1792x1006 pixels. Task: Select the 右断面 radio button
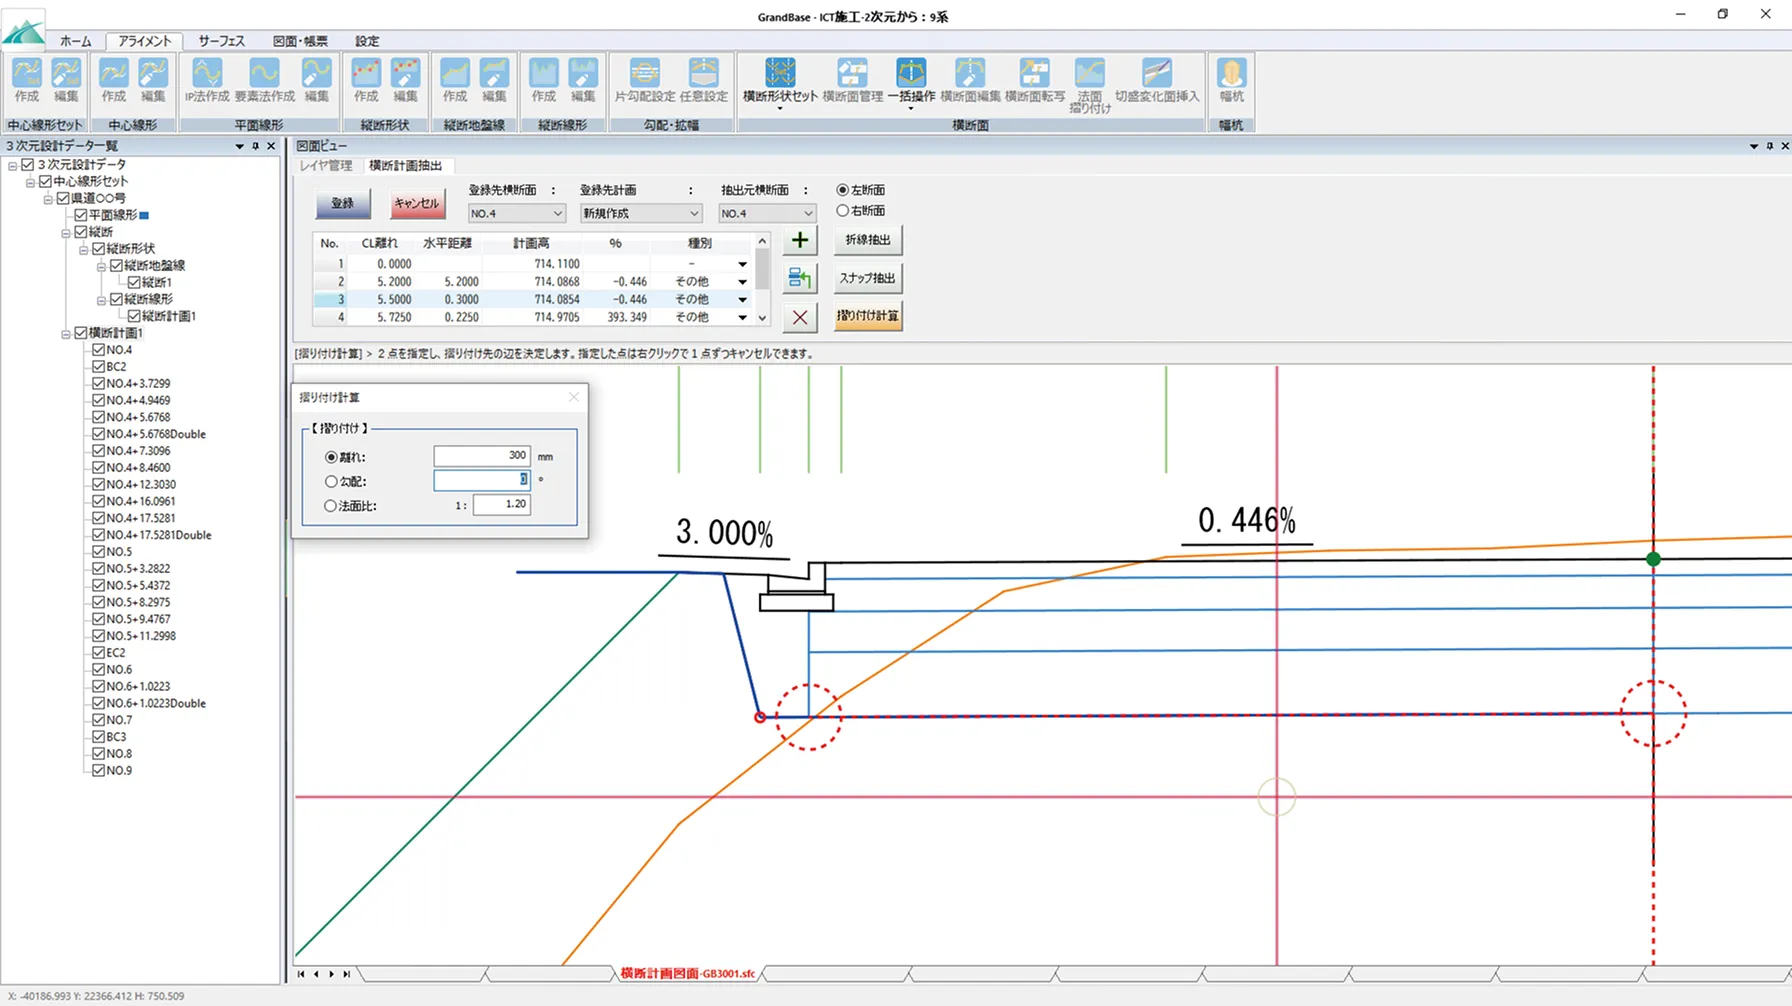coord(843,211)
